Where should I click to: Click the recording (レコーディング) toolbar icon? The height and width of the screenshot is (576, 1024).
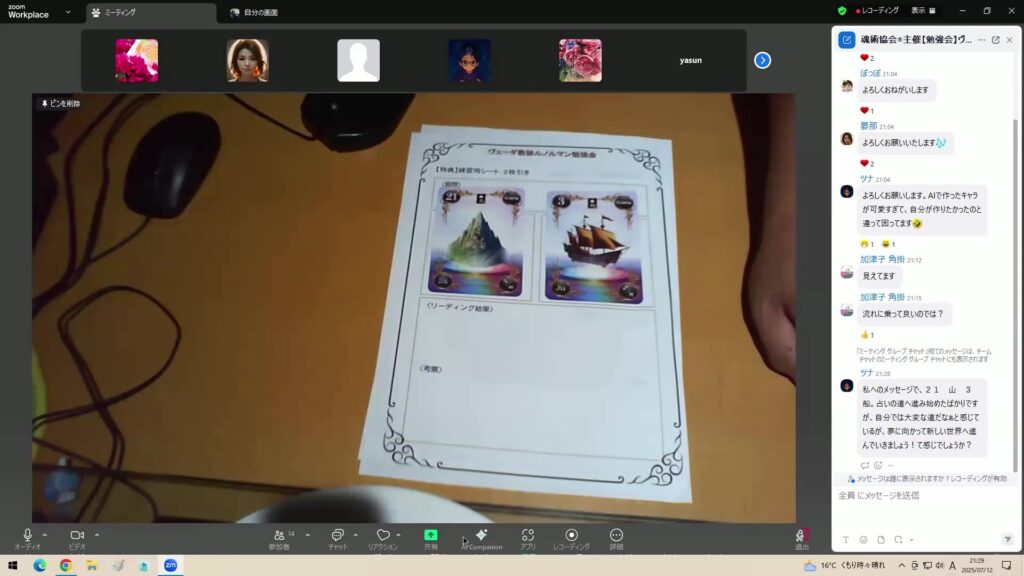click(x=571, y=535)
